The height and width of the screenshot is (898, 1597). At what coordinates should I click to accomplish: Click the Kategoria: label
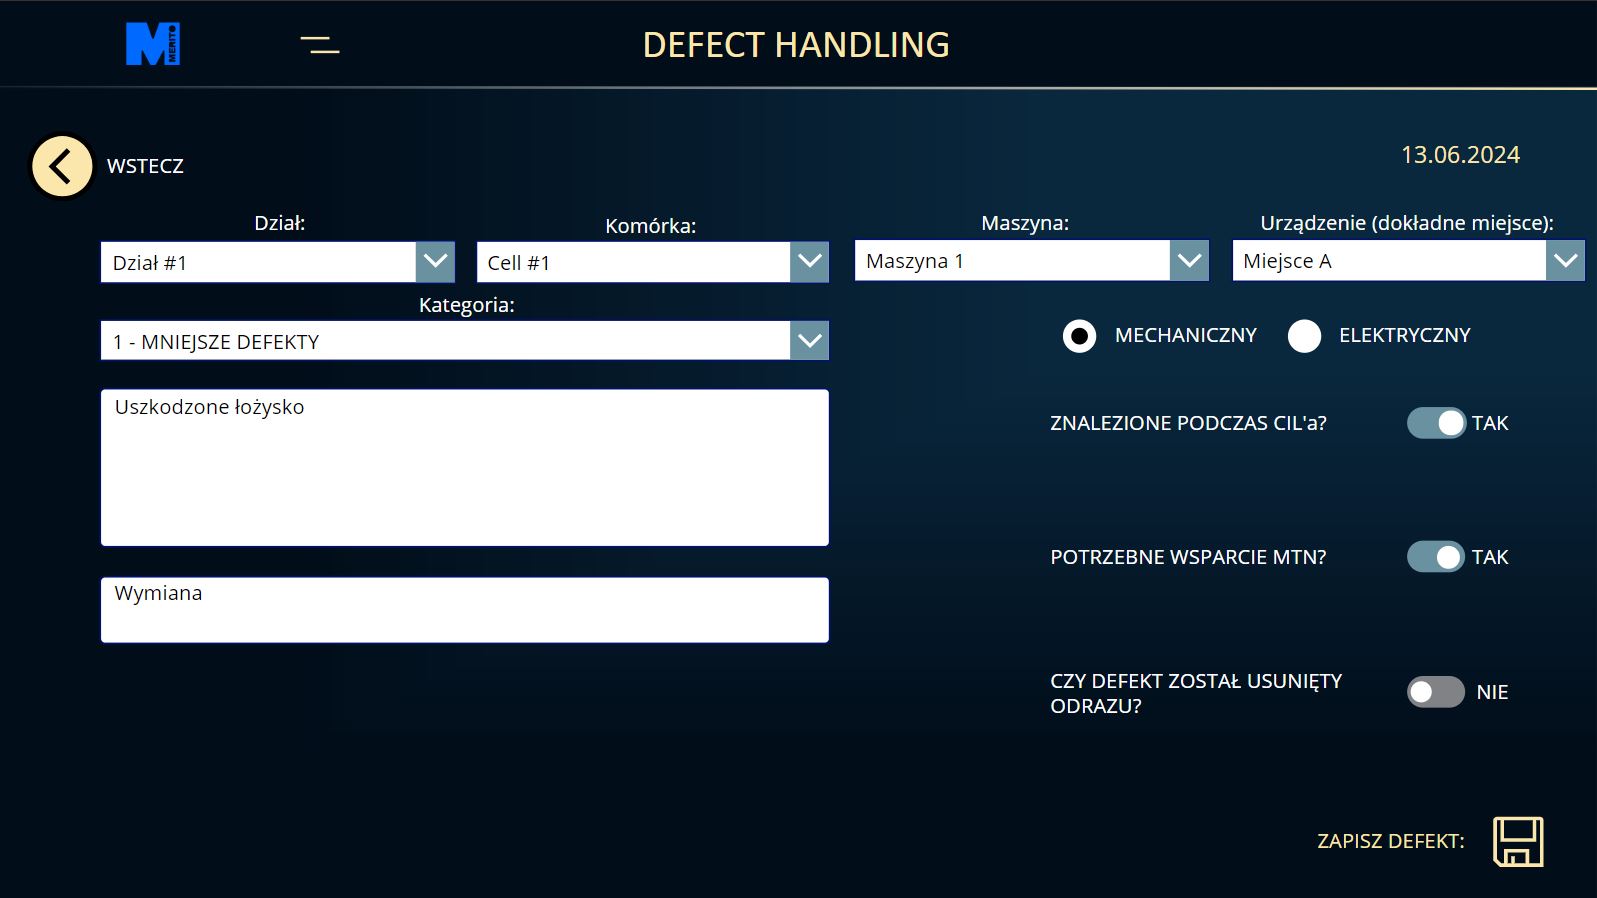(x=467, y=305)
